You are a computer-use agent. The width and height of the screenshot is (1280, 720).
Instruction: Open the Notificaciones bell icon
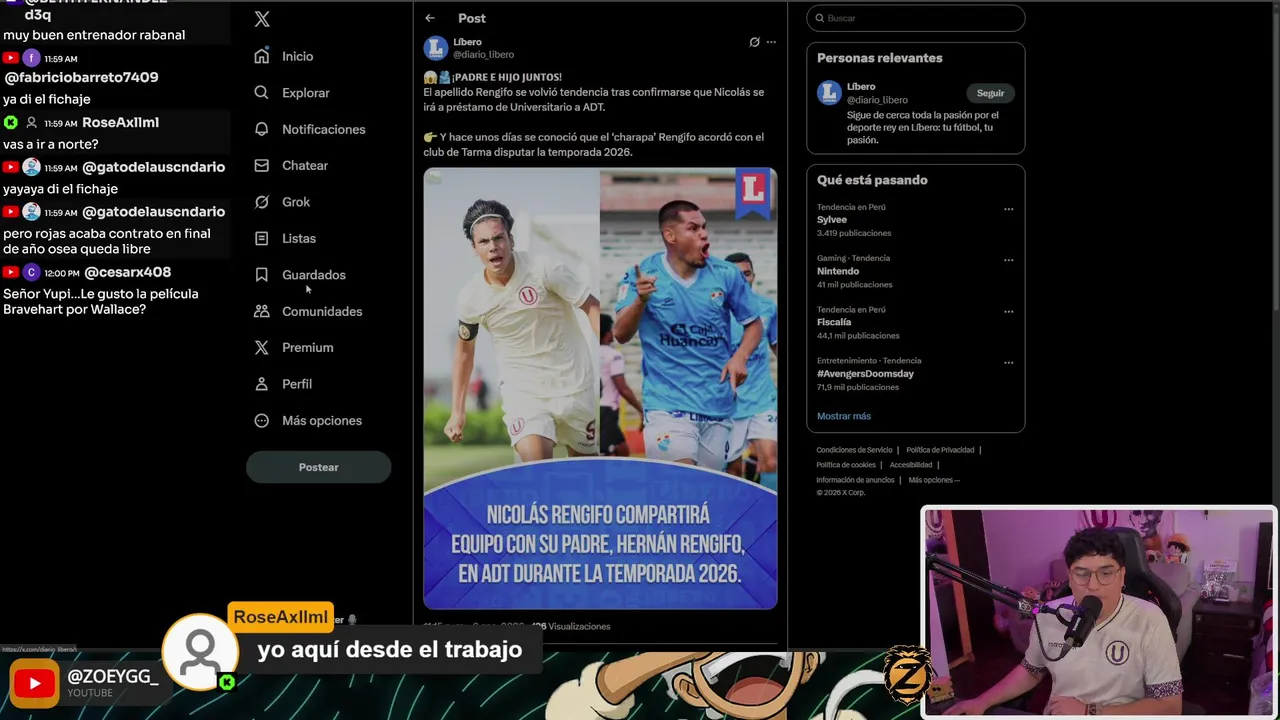[262, 129]
